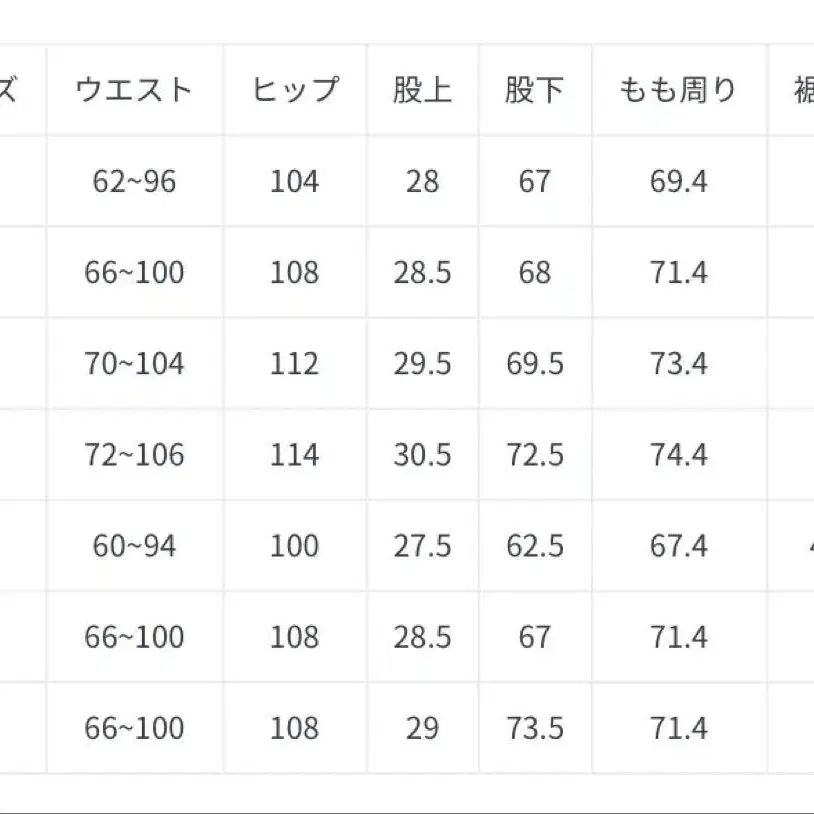Click the ヒップ column header

click(x=294, y=90)
